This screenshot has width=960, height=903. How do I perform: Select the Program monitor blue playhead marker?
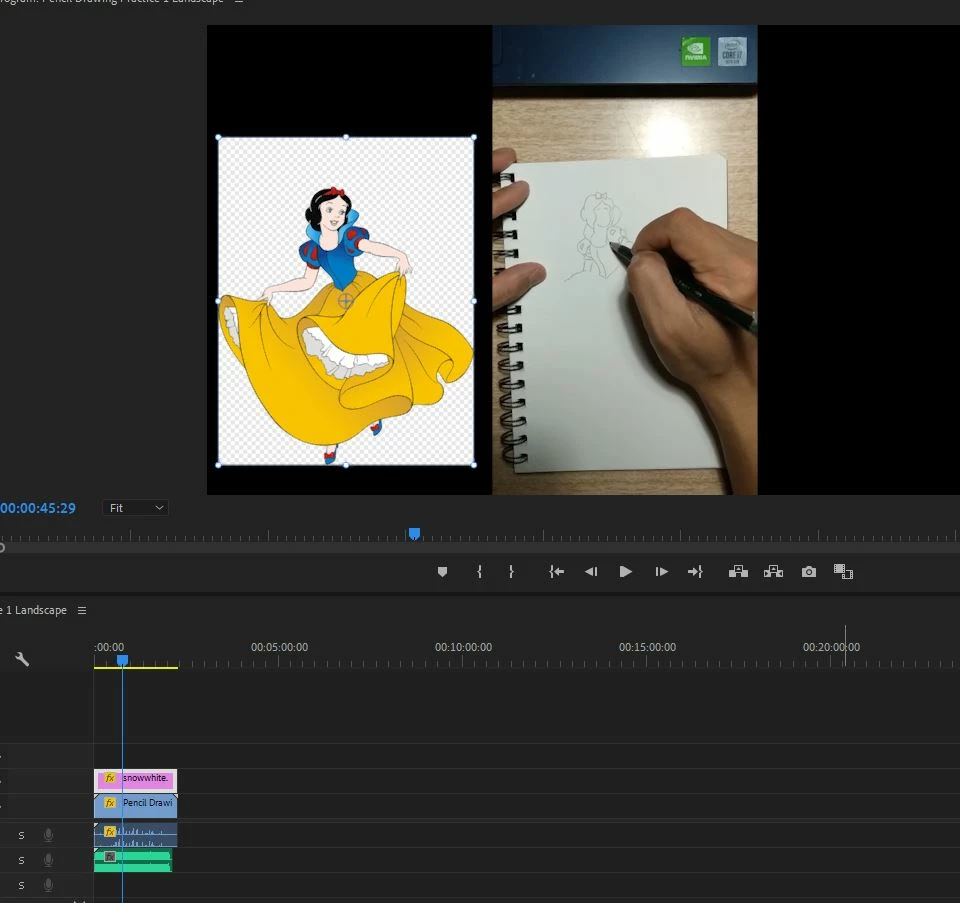pyautogui.click(x=414, y=534)
